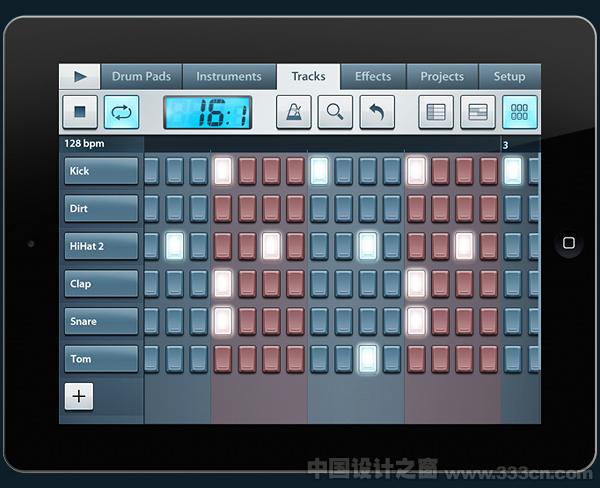
Task: Turn off HiHat 2's lit step in first red group
Action: [271, 246]
